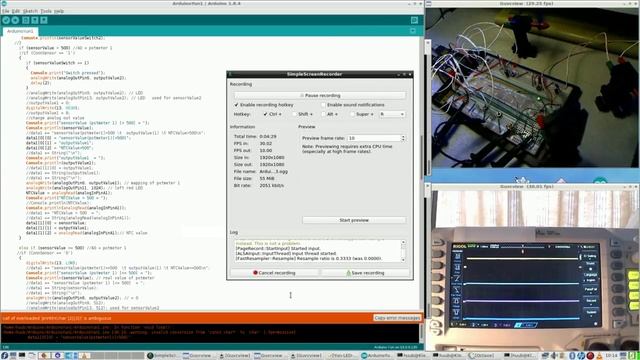The width and height of the screenshot is (640, 360).
Task: Select the ArduinoYun1 sketch tab
Action: click(20, 31)
